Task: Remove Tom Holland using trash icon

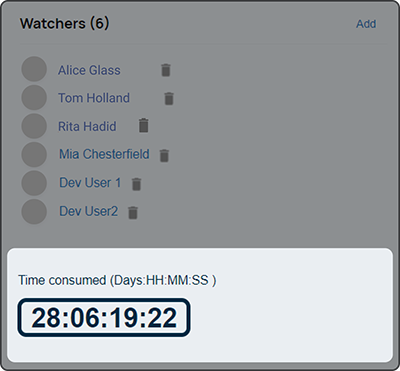Action: pos(169,99)
